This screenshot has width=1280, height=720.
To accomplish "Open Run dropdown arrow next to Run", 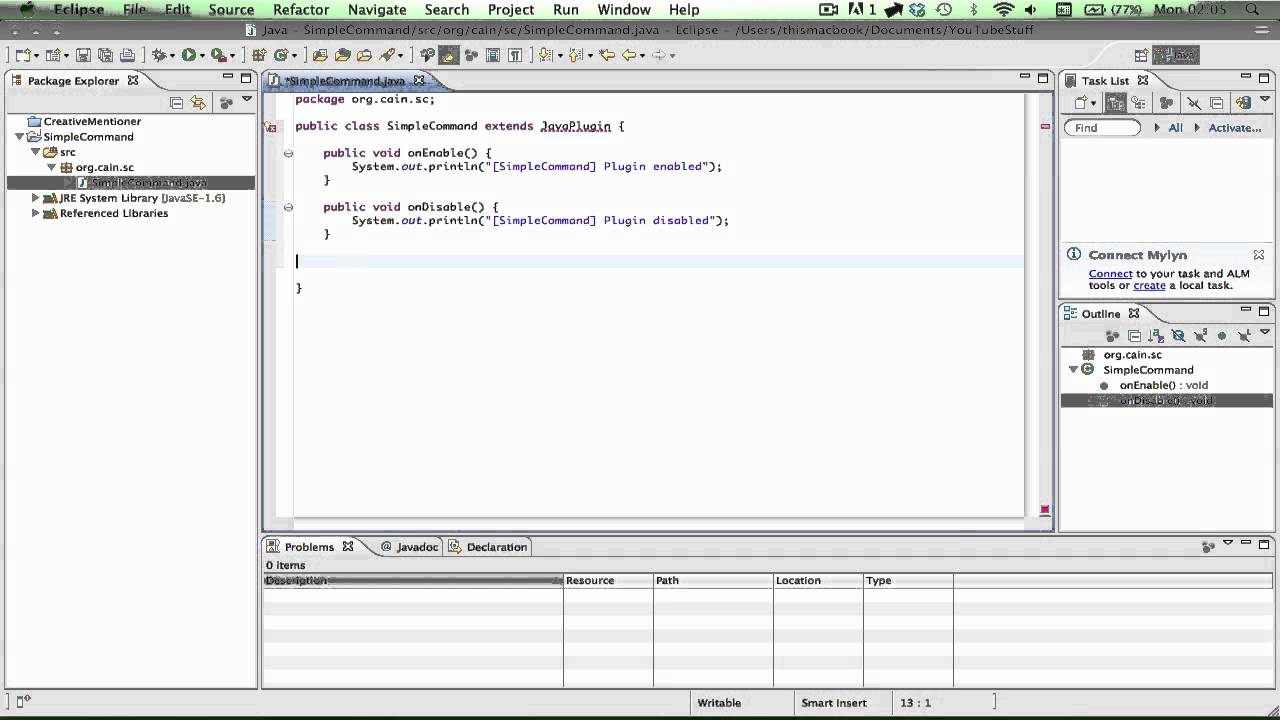I will point(201,55).
